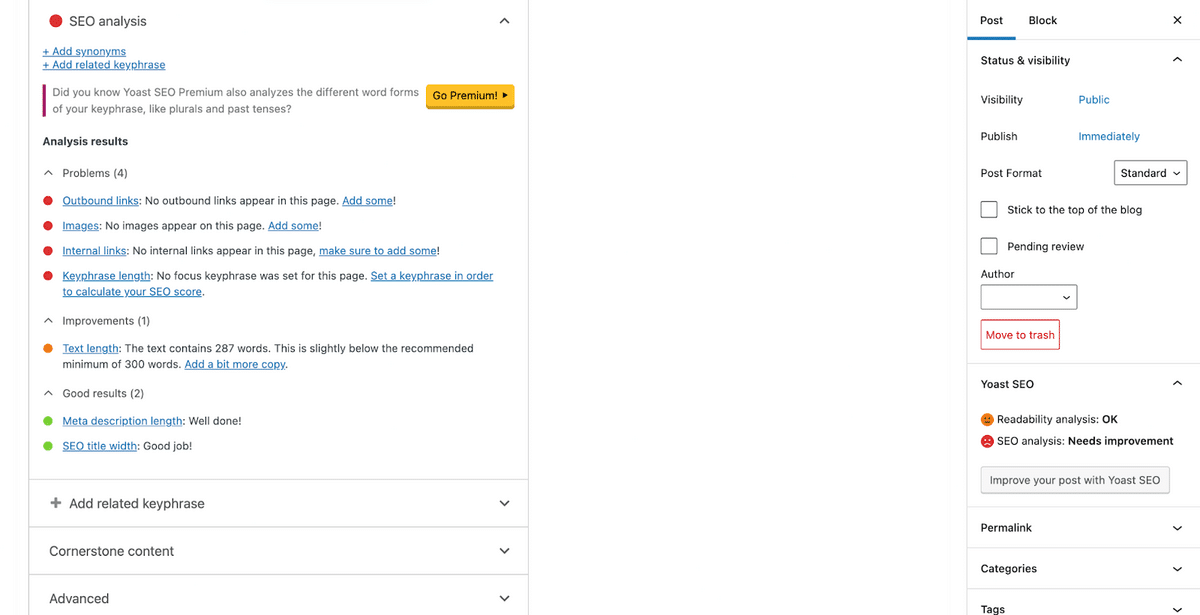Click the orange bullet next to Text length
Image resolution: width=1200 pixels, height=615 pixels.
[x=48, y=349]
